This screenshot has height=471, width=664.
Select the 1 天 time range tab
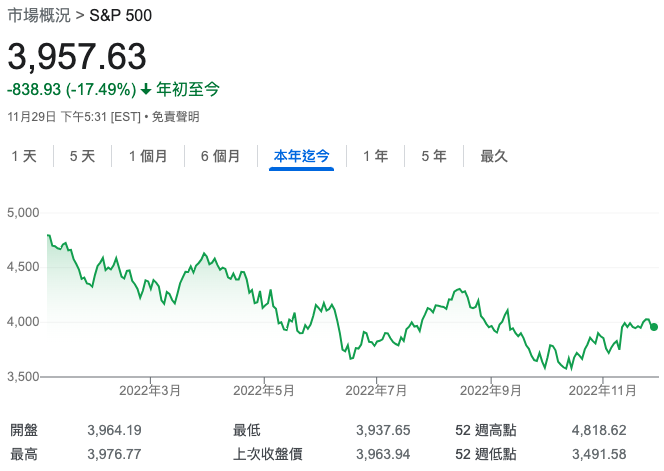coord(24,156)
